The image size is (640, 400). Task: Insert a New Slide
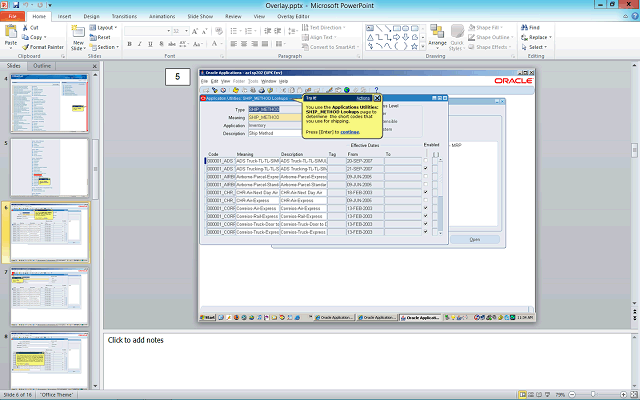click(x=78, y=38)
